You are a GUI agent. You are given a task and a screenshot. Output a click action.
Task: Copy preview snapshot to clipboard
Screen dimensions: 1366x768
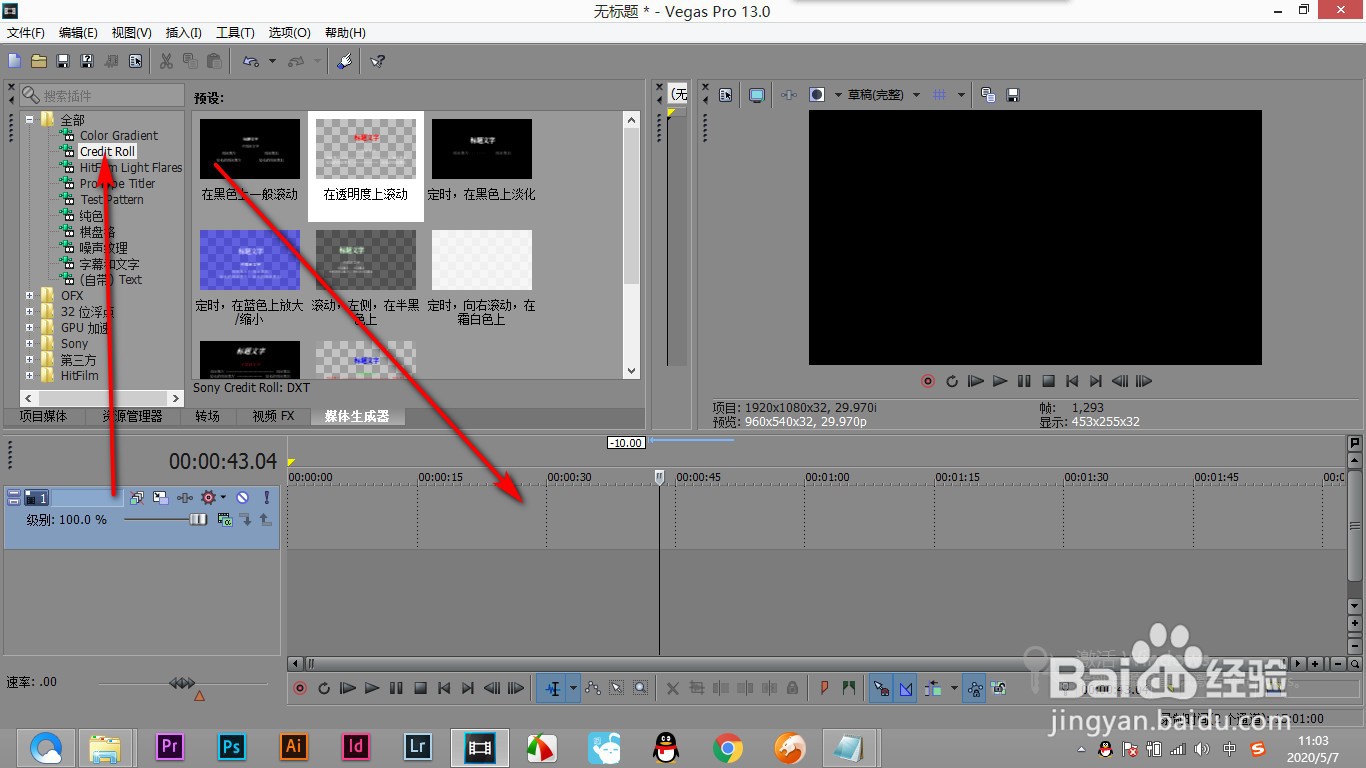(x=988, y=95)
